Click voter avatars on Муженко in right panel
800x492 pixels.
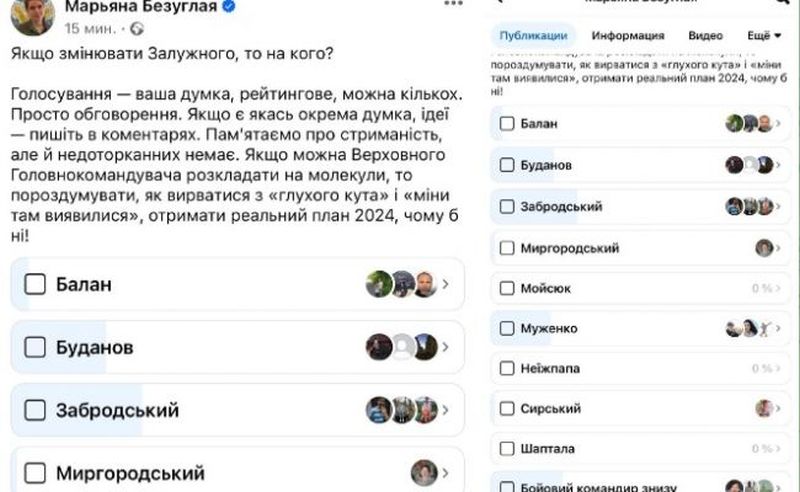(x=750, y=328)
